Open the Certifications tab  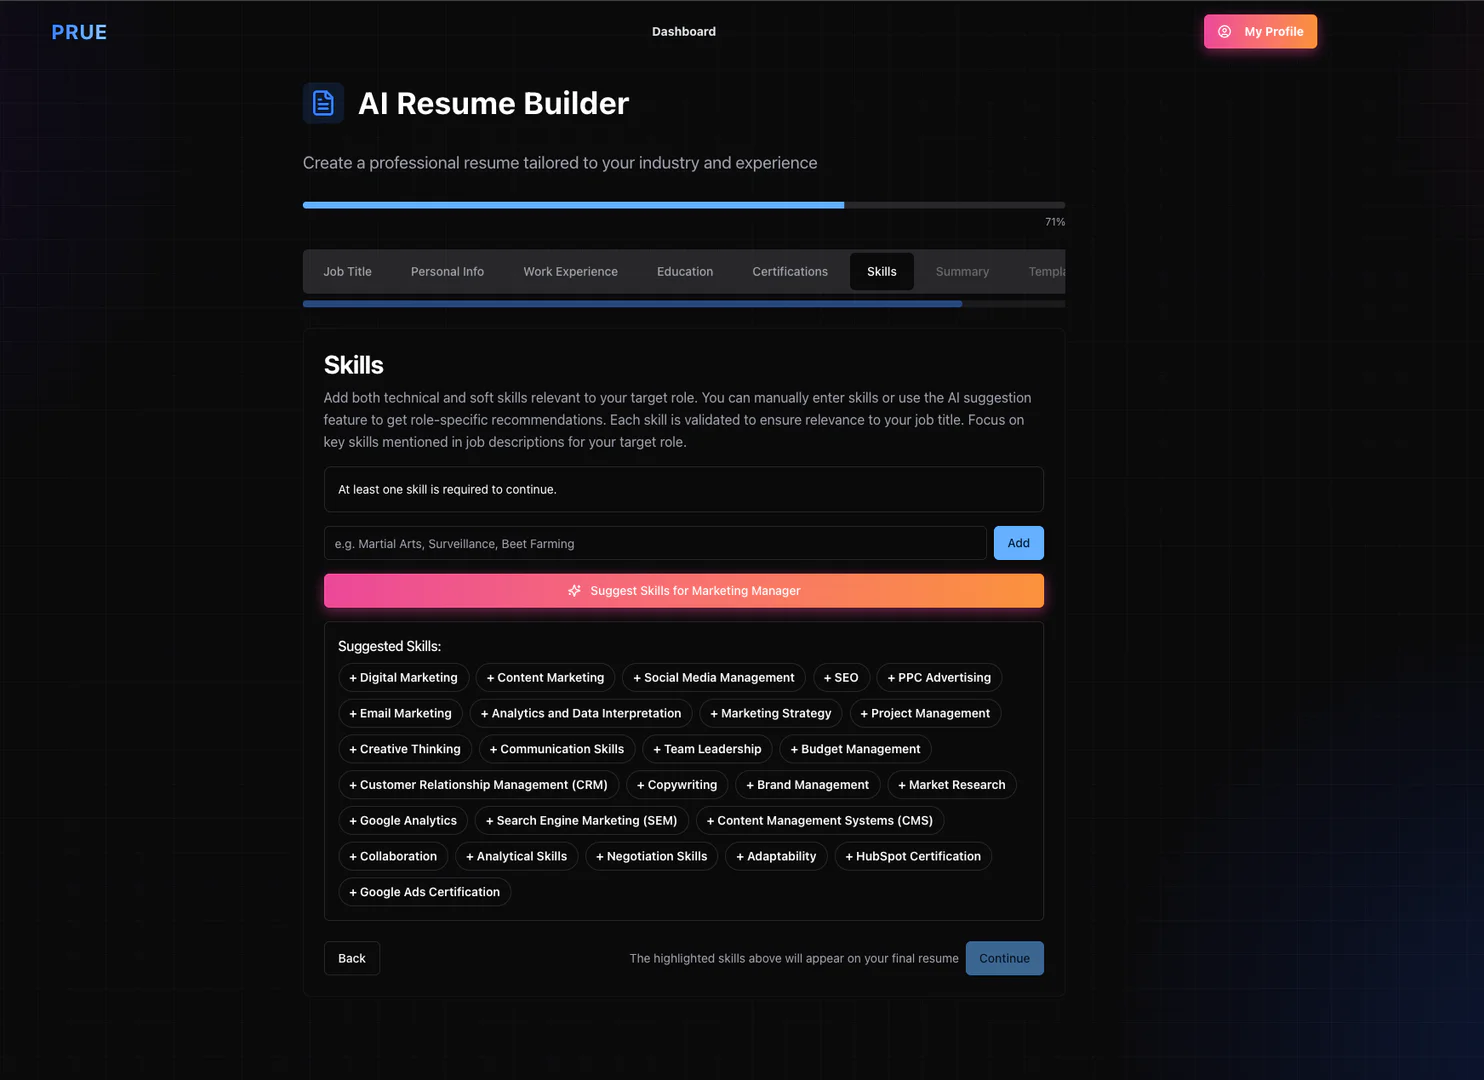point(789,272)
